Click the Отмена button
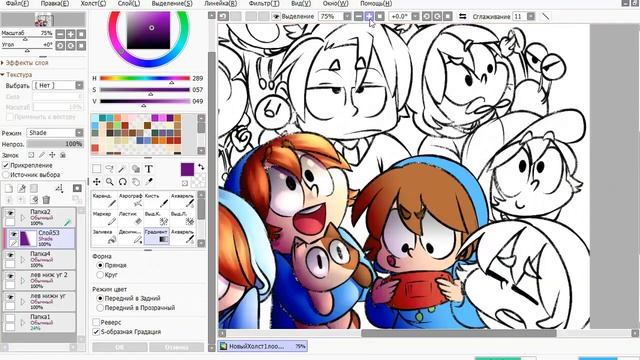Viewport: 640px width, 360px height. tap(176, 347)
